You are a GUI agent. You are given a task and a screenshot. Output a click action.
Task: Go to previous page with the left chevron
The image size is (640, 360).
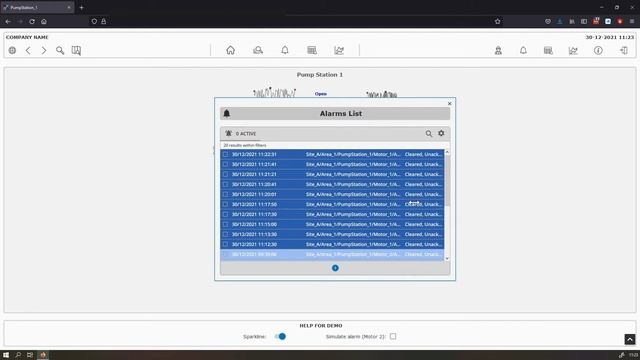28,50
